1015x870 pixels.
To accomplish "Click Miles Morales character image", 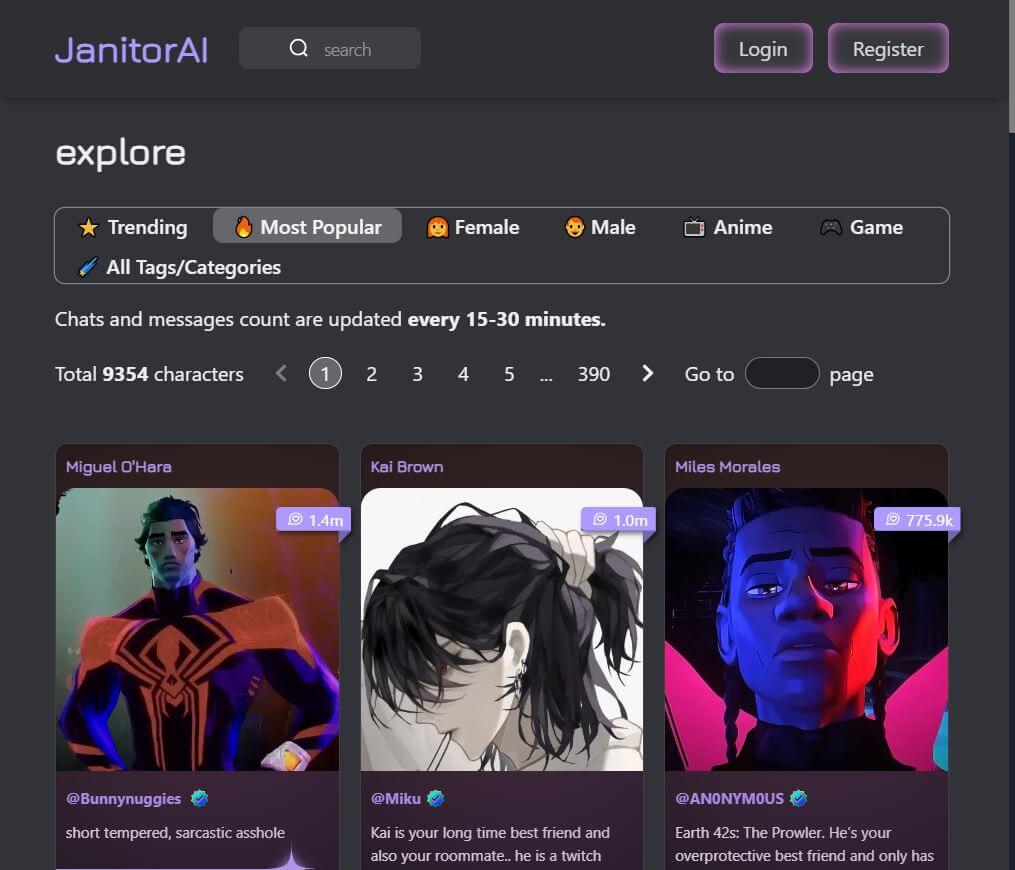I will [807, 629].
